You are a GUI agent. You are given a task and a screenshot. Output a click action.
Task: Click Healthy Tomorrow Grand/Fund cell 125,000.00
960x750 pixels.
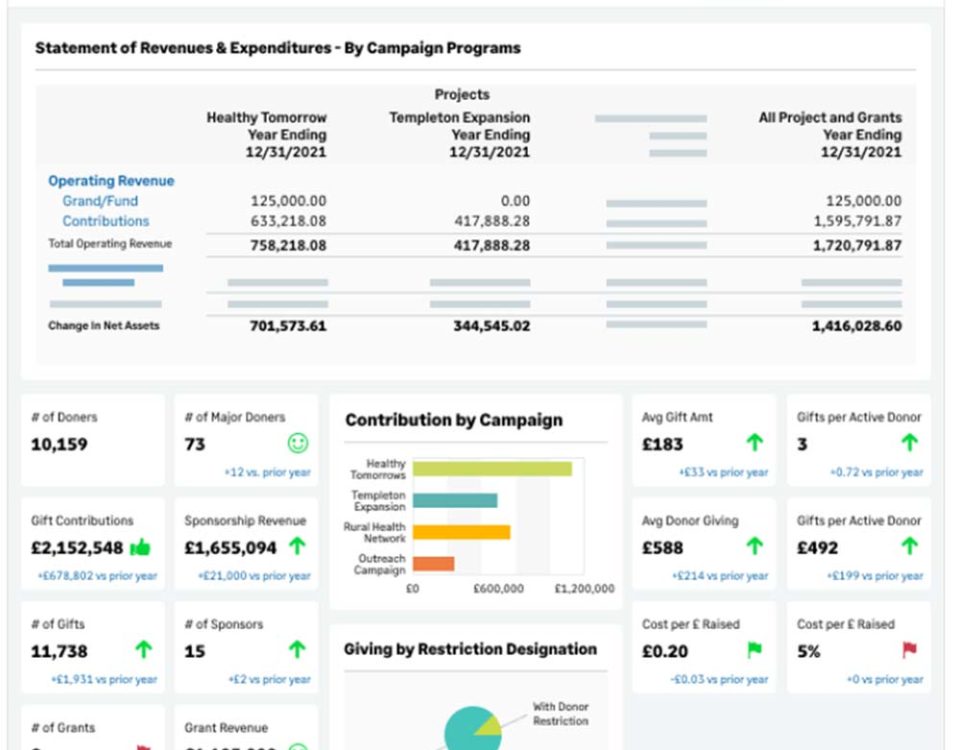[288, 201]
